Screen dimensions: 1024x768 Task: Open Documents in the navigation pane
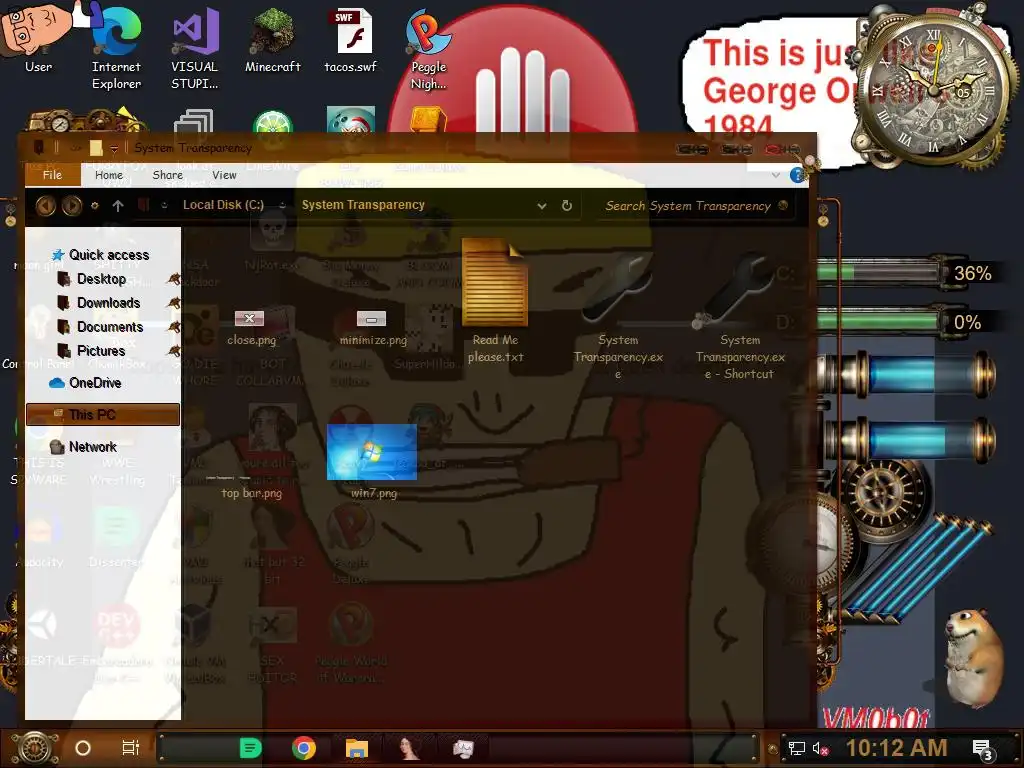[x=109, y=327]
